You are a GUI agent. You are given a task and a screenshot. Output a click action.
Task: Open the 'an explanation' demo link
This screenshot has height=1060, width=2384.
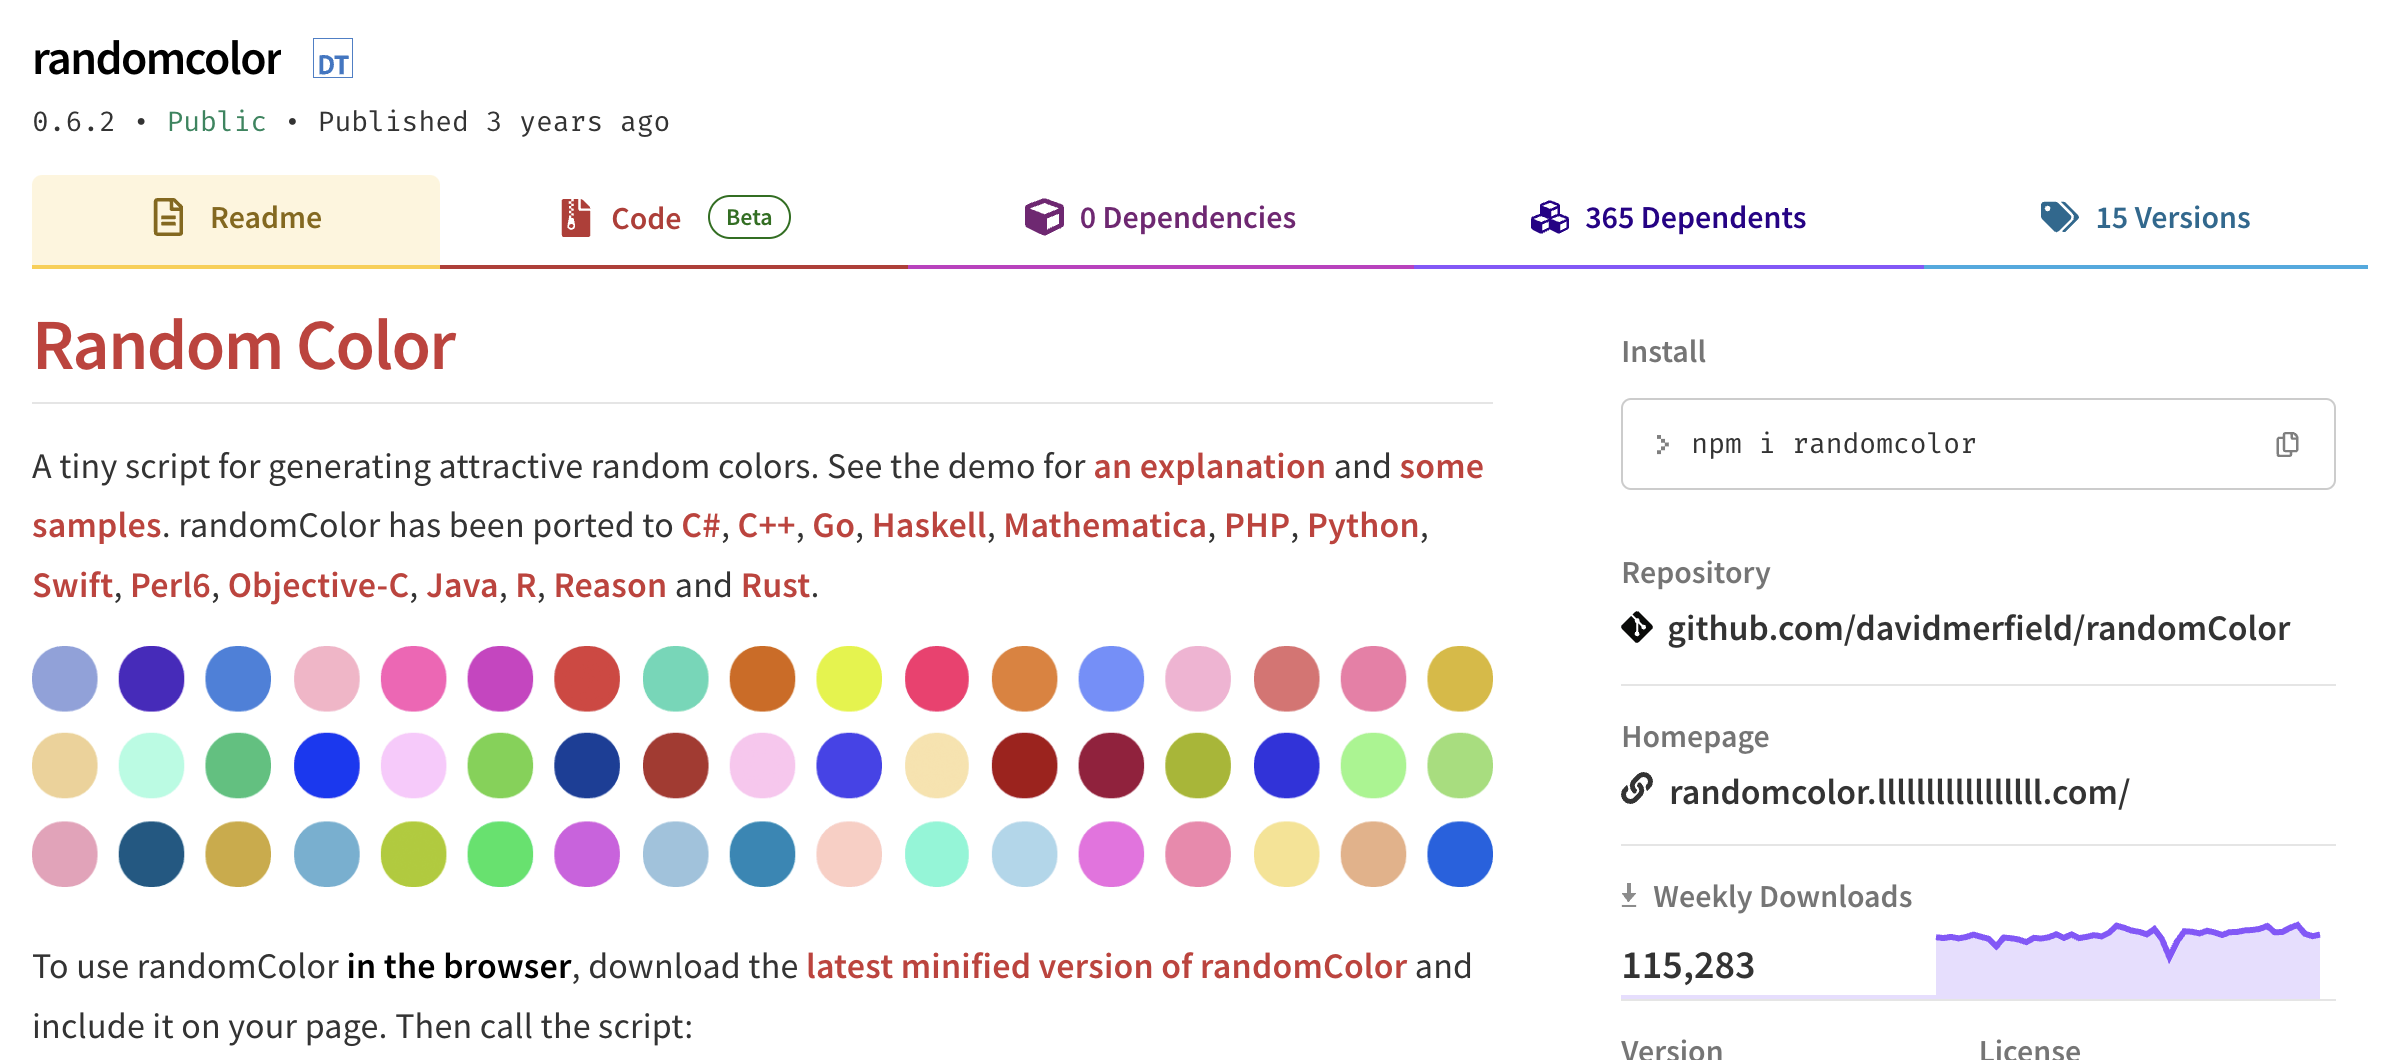point(1209,467)
